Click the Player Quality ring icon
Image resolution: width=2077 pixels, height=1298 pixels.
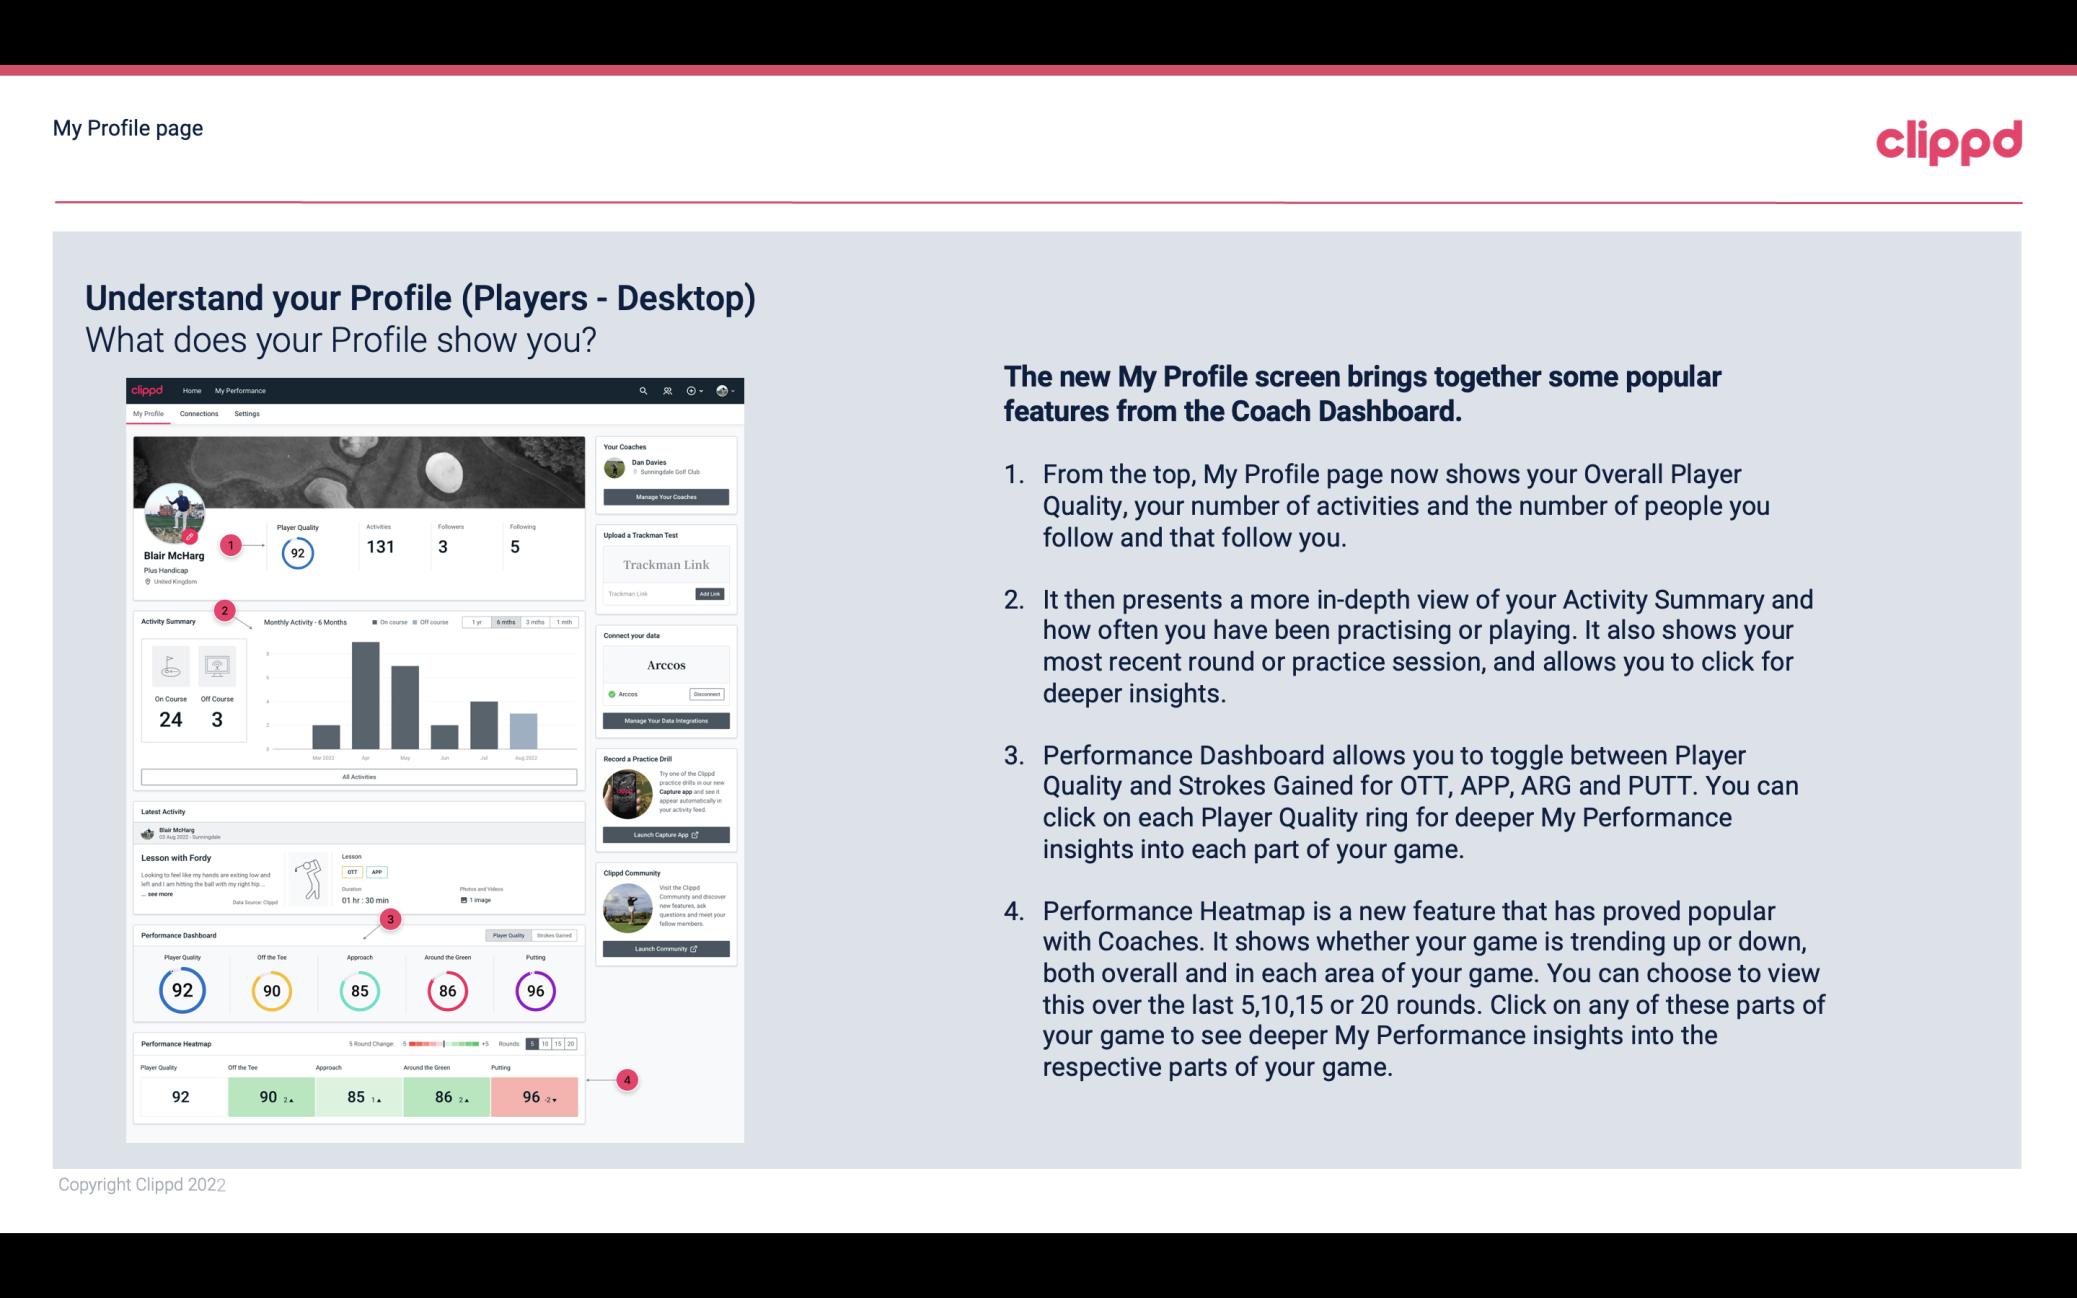click(x=181, y=990)
